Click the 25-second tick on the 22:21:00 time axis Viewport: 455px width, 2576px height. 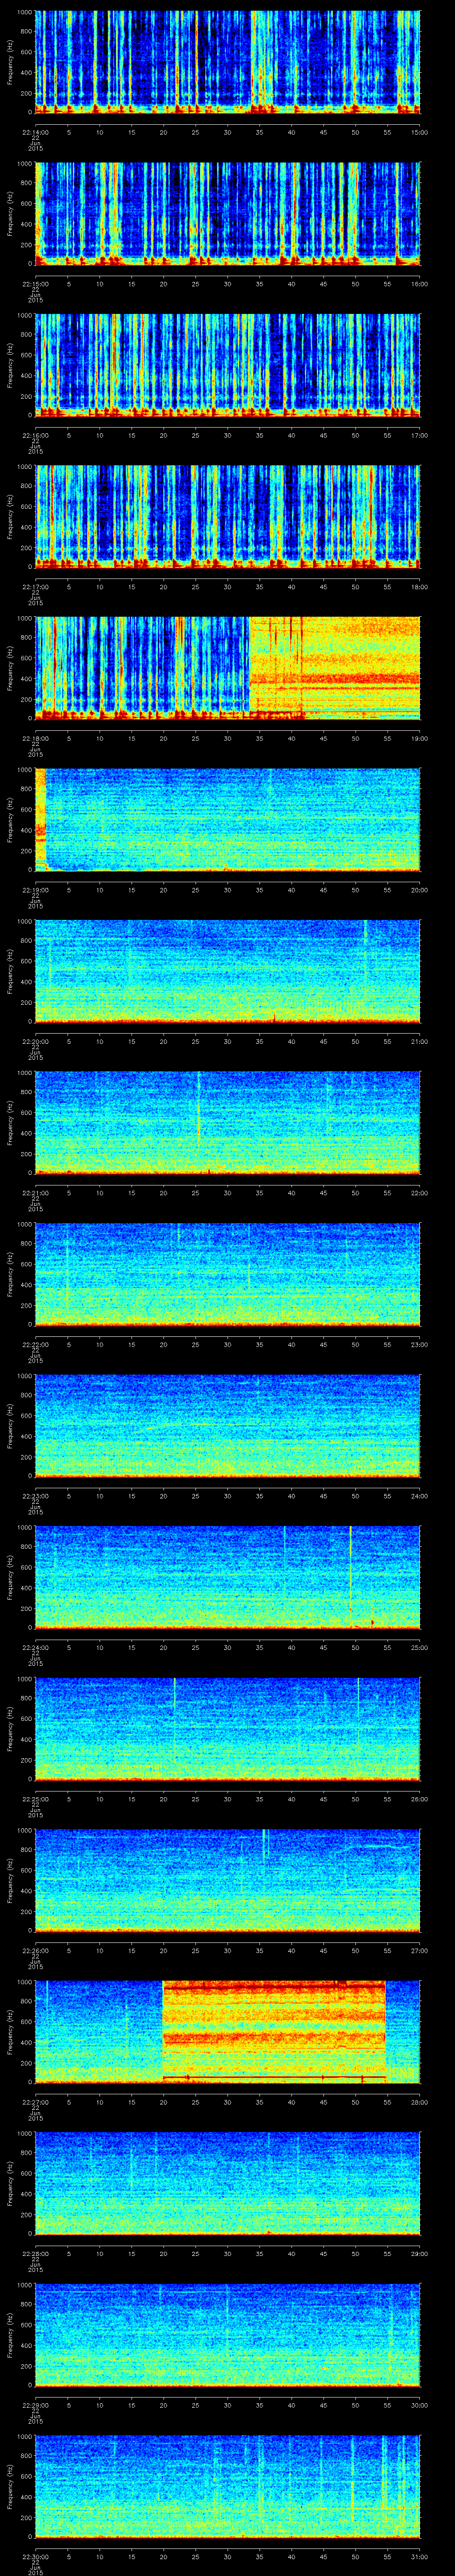click(x=196, y=1192)
